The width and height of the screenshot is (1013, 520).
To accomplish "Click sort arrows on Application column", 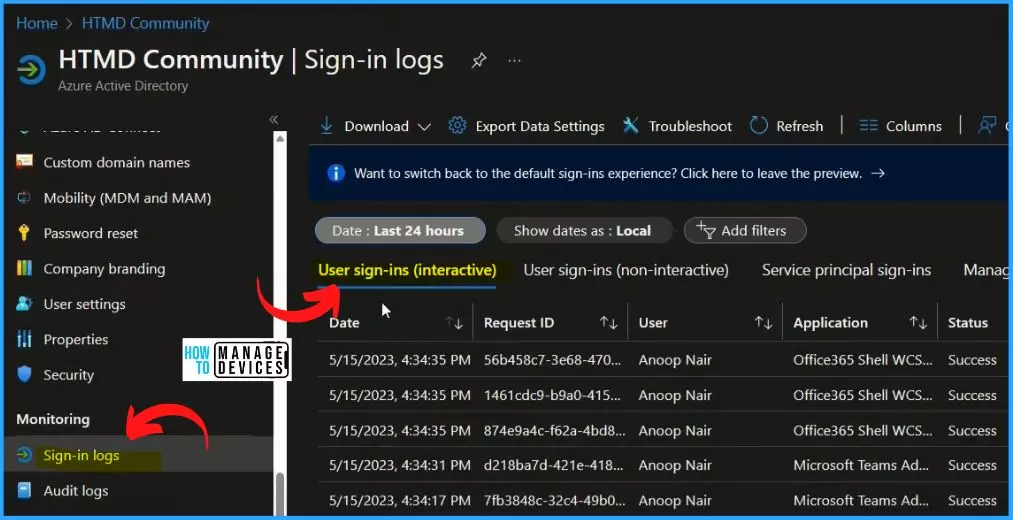I will click(918, 323).
